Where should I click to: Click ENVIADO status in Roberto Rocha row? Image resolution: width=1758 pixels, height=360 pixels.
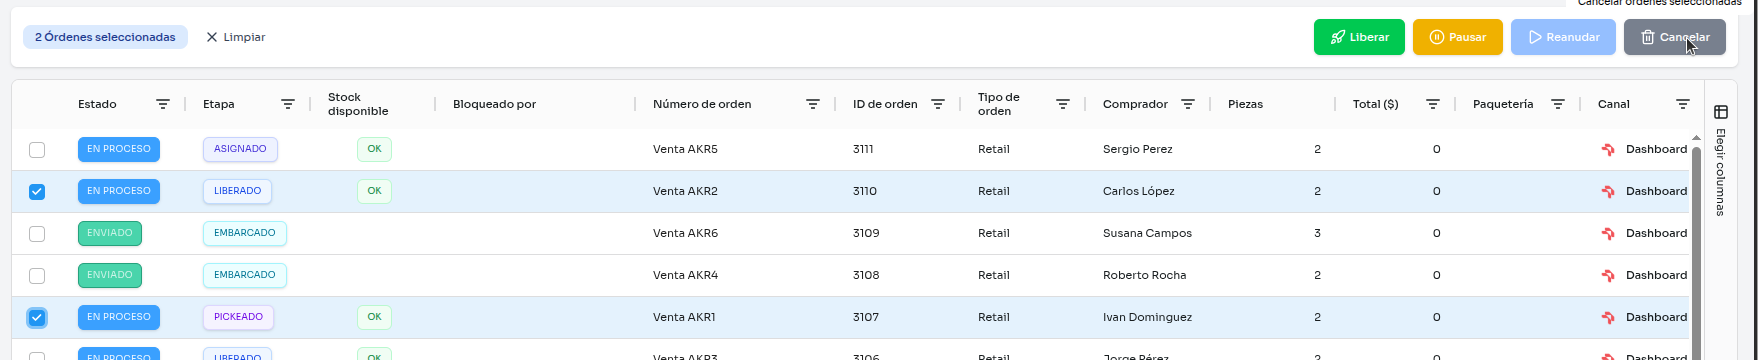point(110,275)
